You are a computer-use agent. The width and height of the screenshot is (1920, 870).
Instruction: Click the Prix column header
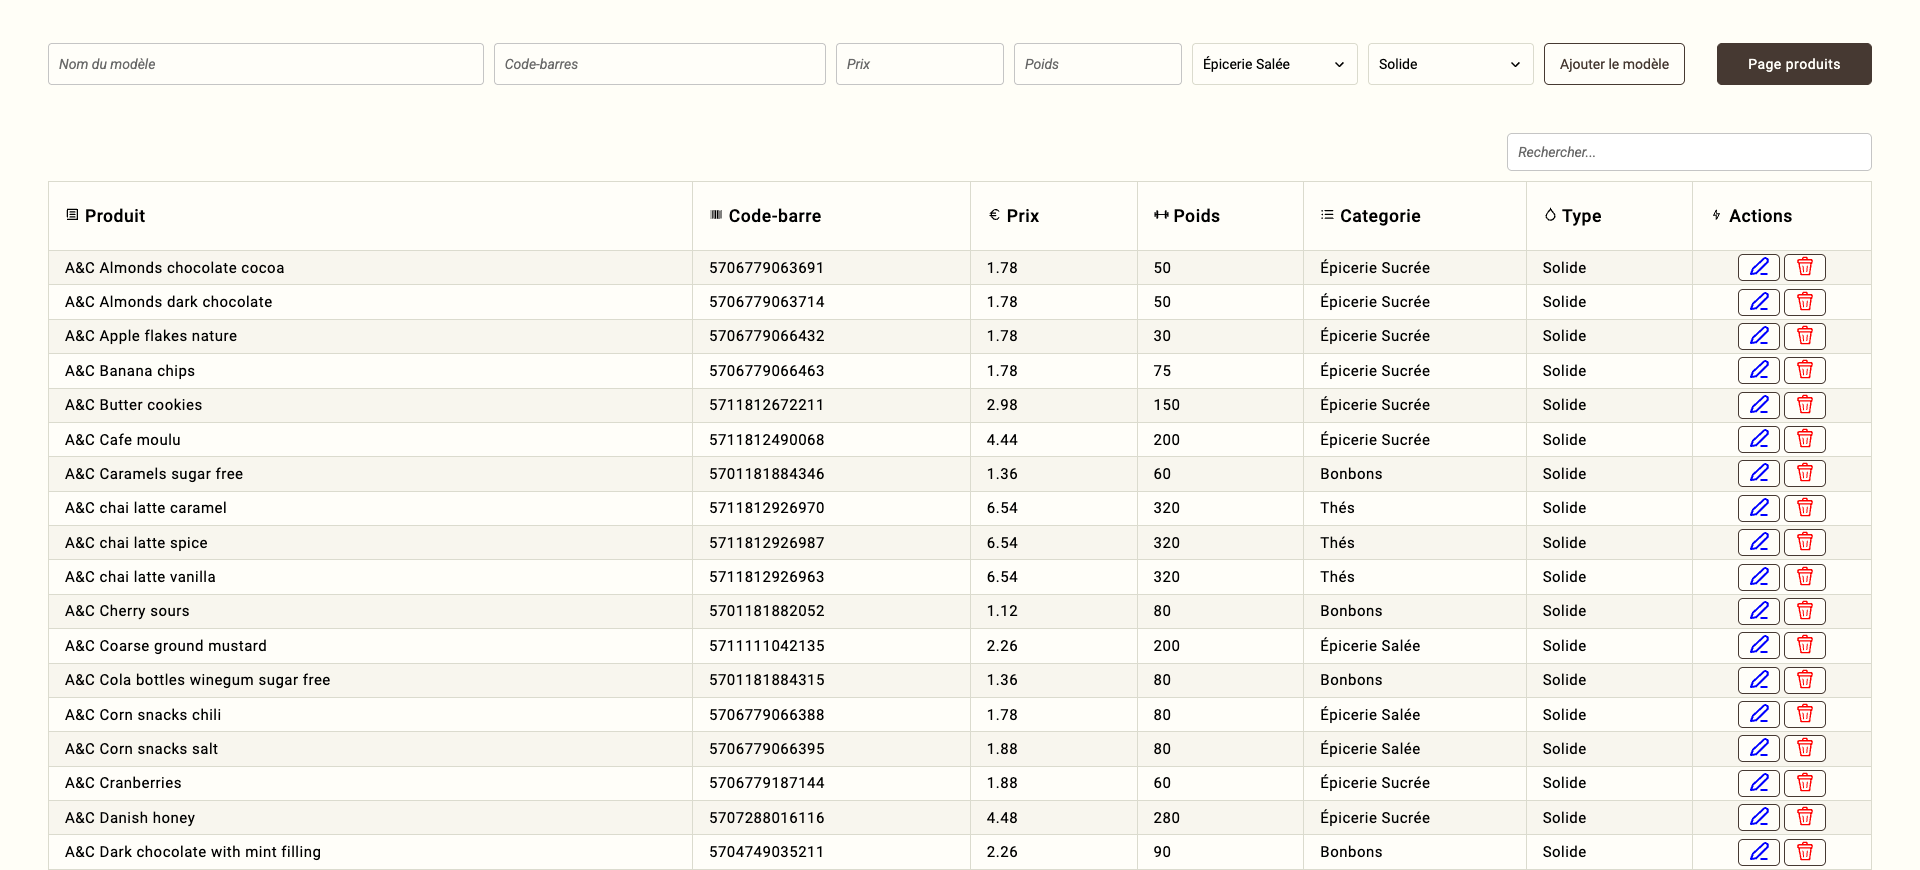coord(1022,216)
